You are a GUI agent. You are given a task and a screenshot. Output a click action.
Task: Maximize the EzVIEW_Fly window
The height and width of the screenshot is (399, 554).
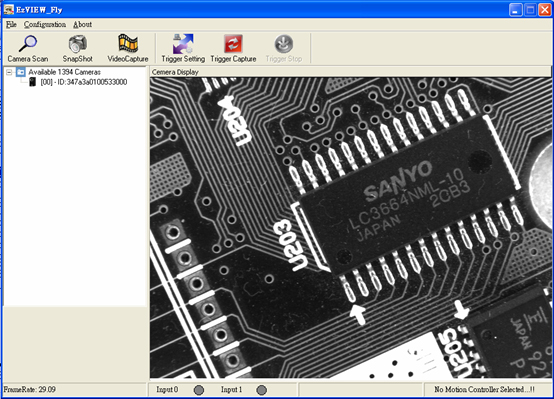[530, 10]
